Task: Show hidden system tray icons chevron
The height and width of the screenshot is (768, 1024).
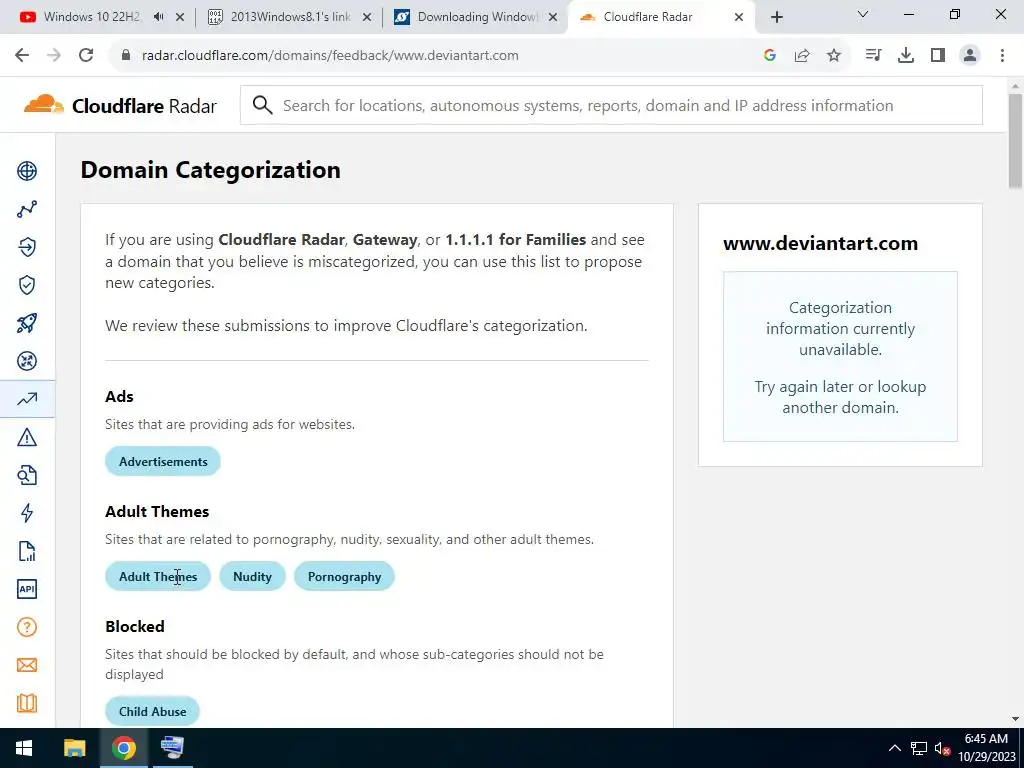Action: tap(895, 748)
